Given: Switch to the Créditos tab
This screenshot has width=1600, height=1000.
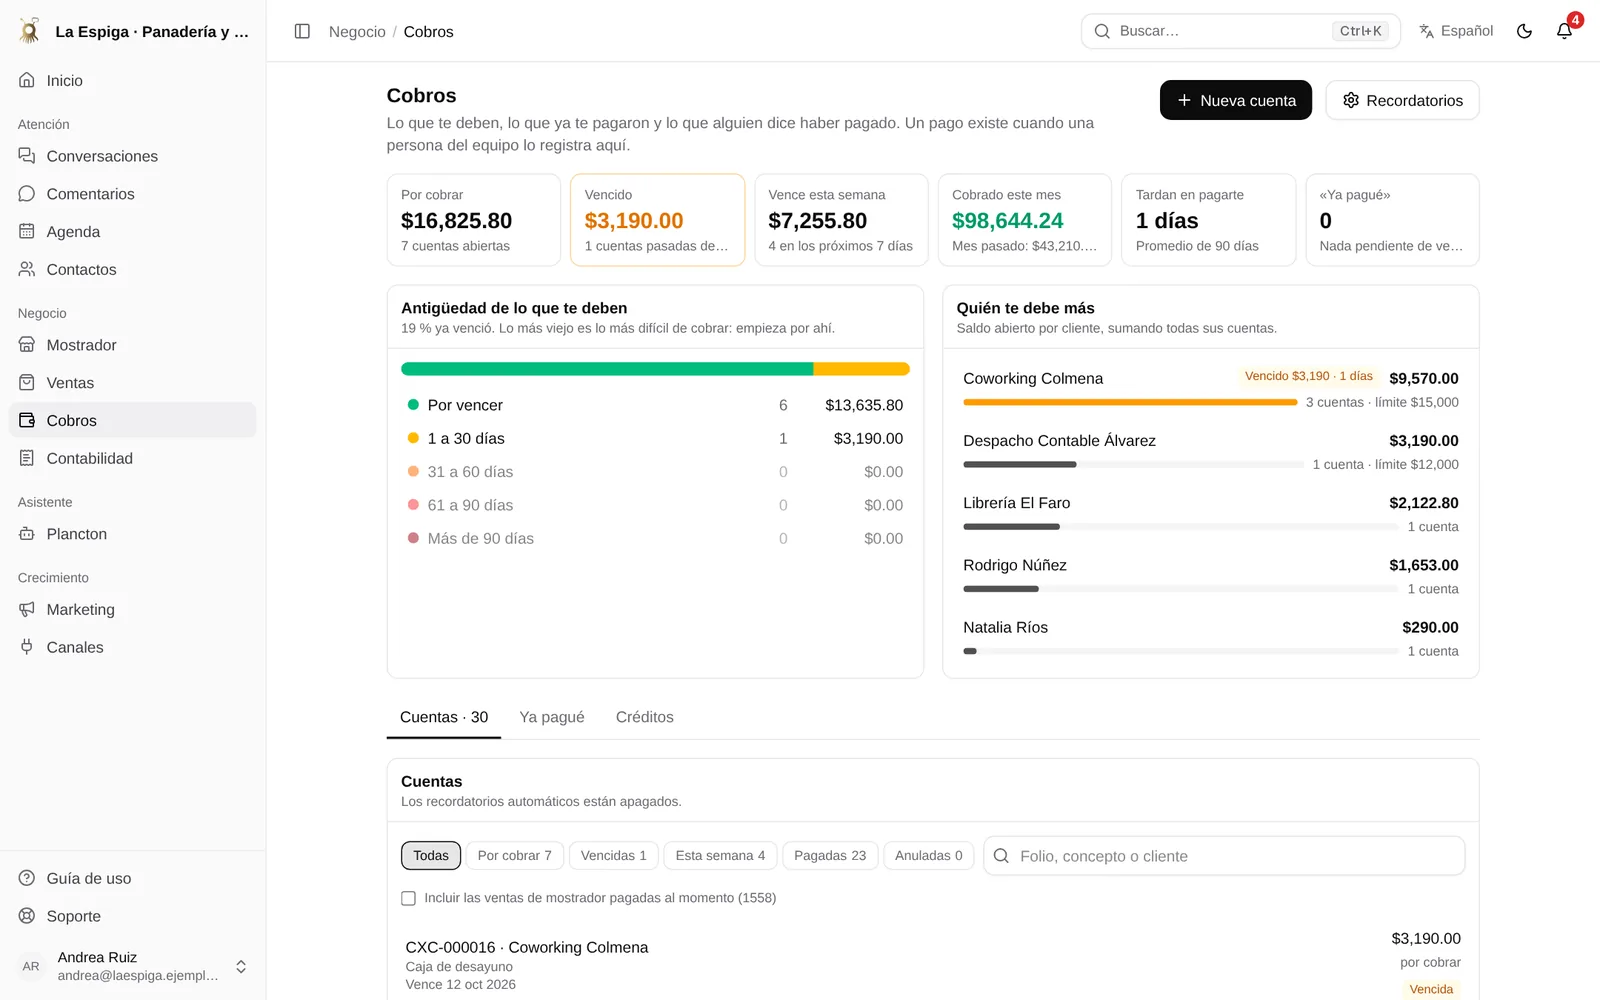Looking at the screenshot, I should click(645, 717).
